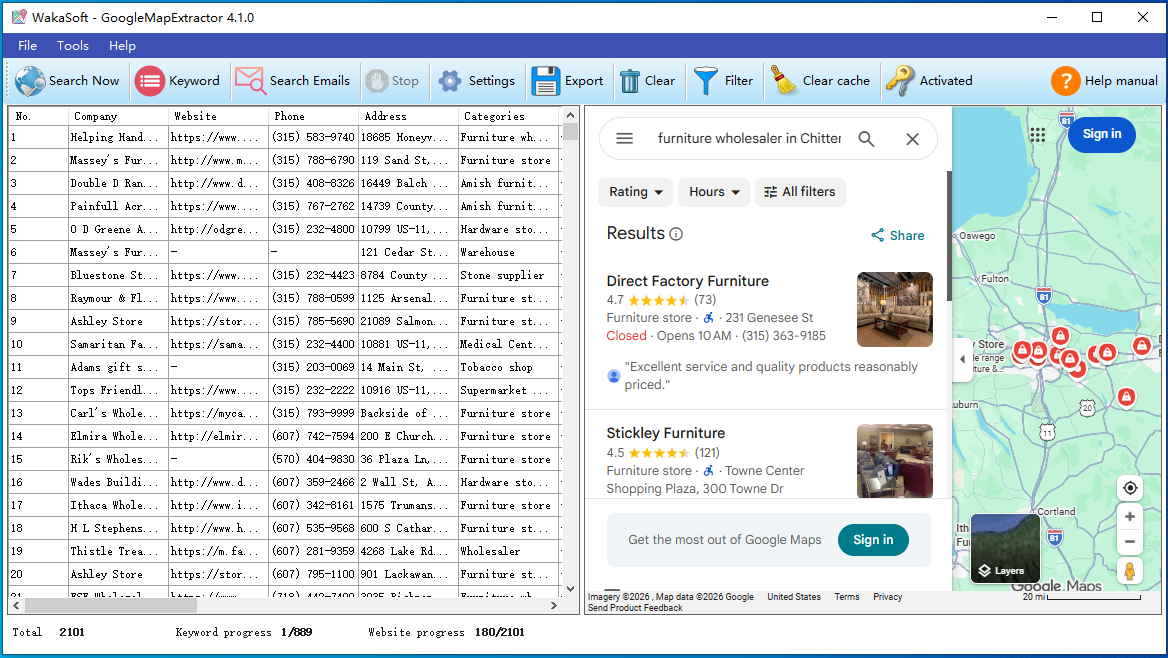1168x658 pixels.
Task: Open All filters panel
Action: [x=800, y=192]
